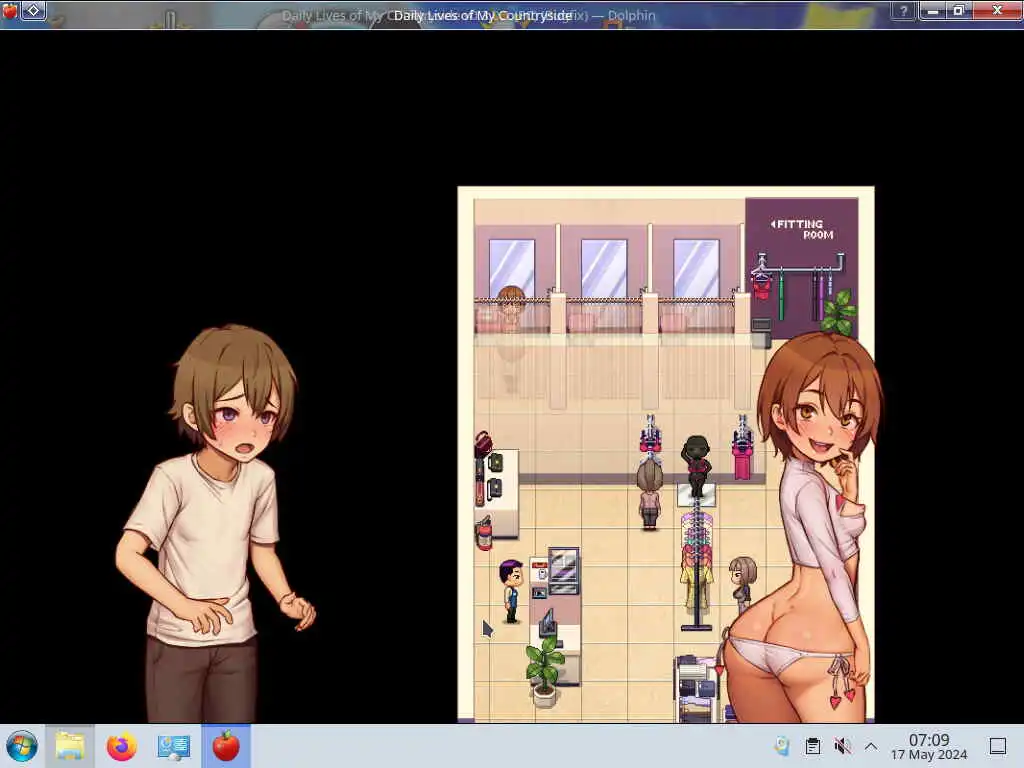Open the window menu tomato icon in titlebar
This screenshot has height=768, width=1024.
point(10,10)
